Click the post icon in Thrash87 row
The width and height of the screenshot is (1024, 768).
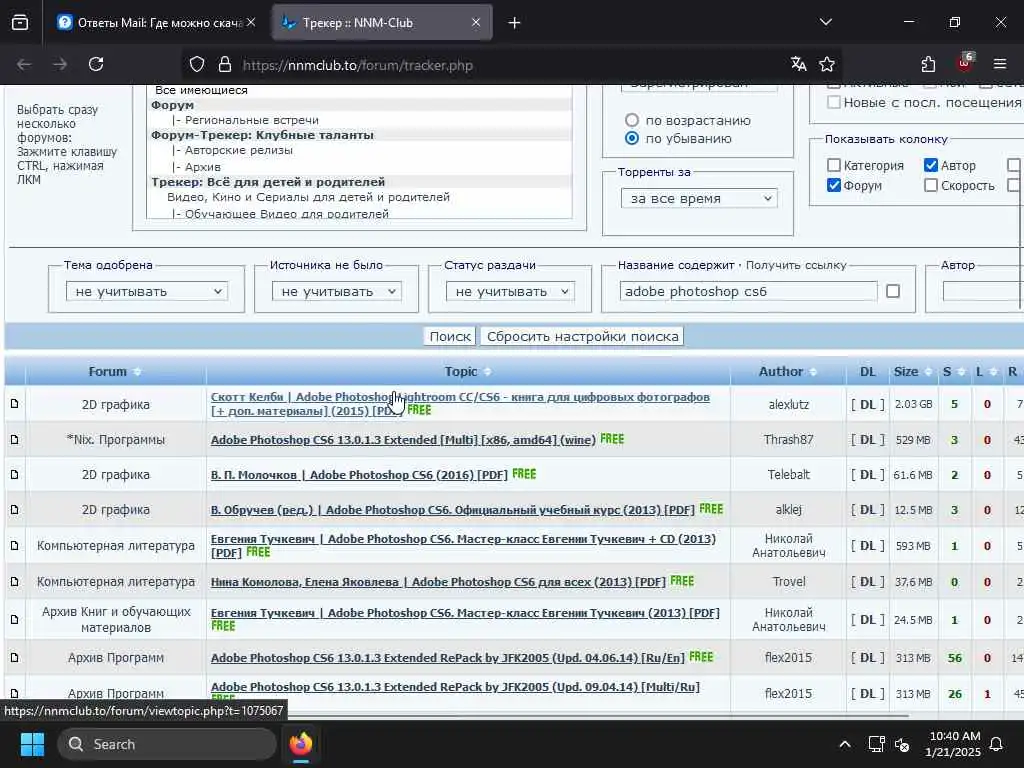pos(14,440)
